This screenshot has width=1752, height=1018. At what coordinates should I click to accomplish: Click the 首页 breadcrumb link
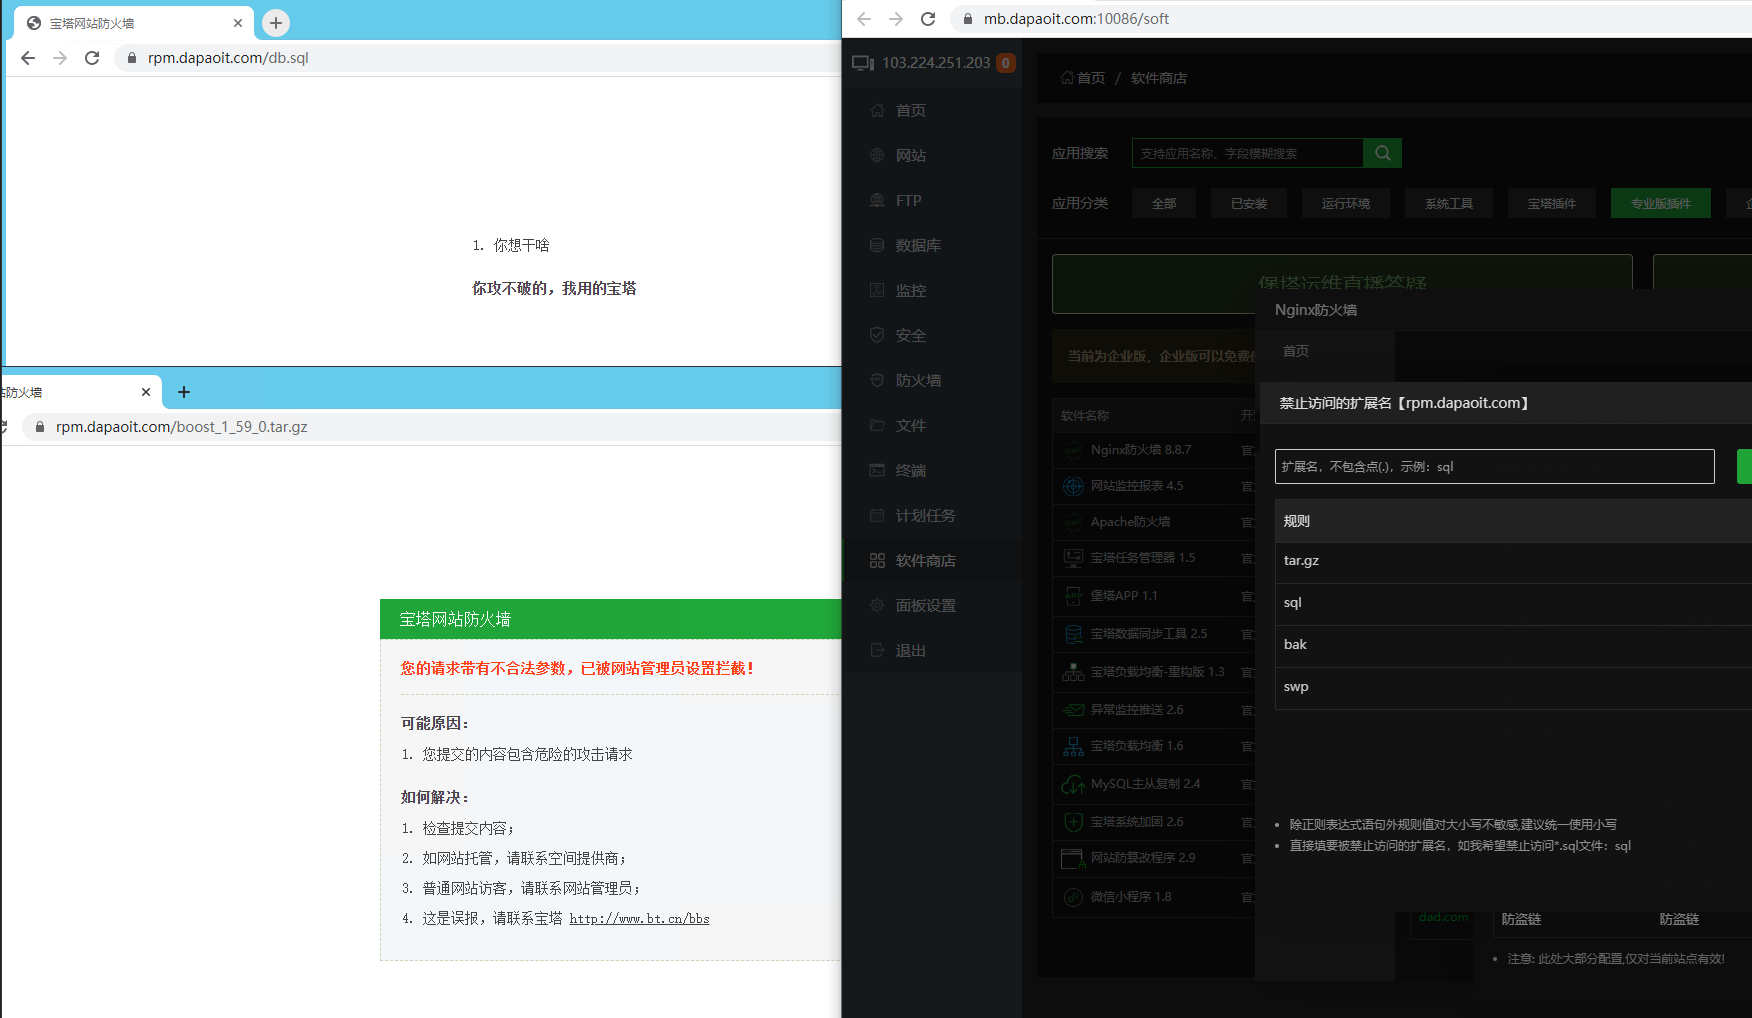click(x=1083, y=78)
